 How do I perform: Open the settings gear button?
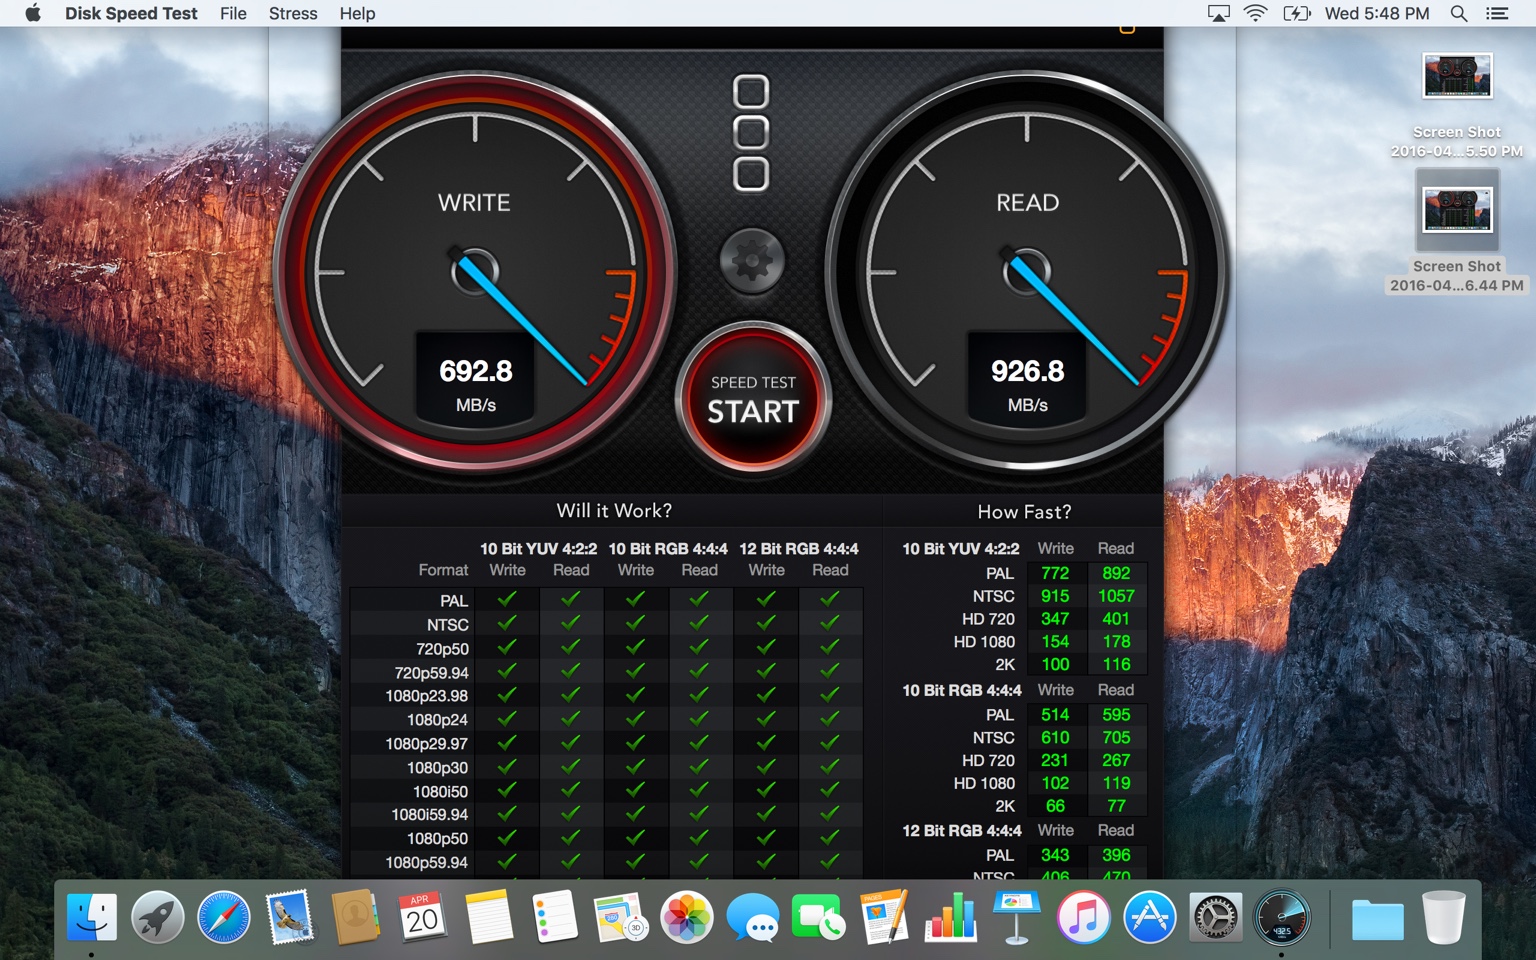pos(752,261)
